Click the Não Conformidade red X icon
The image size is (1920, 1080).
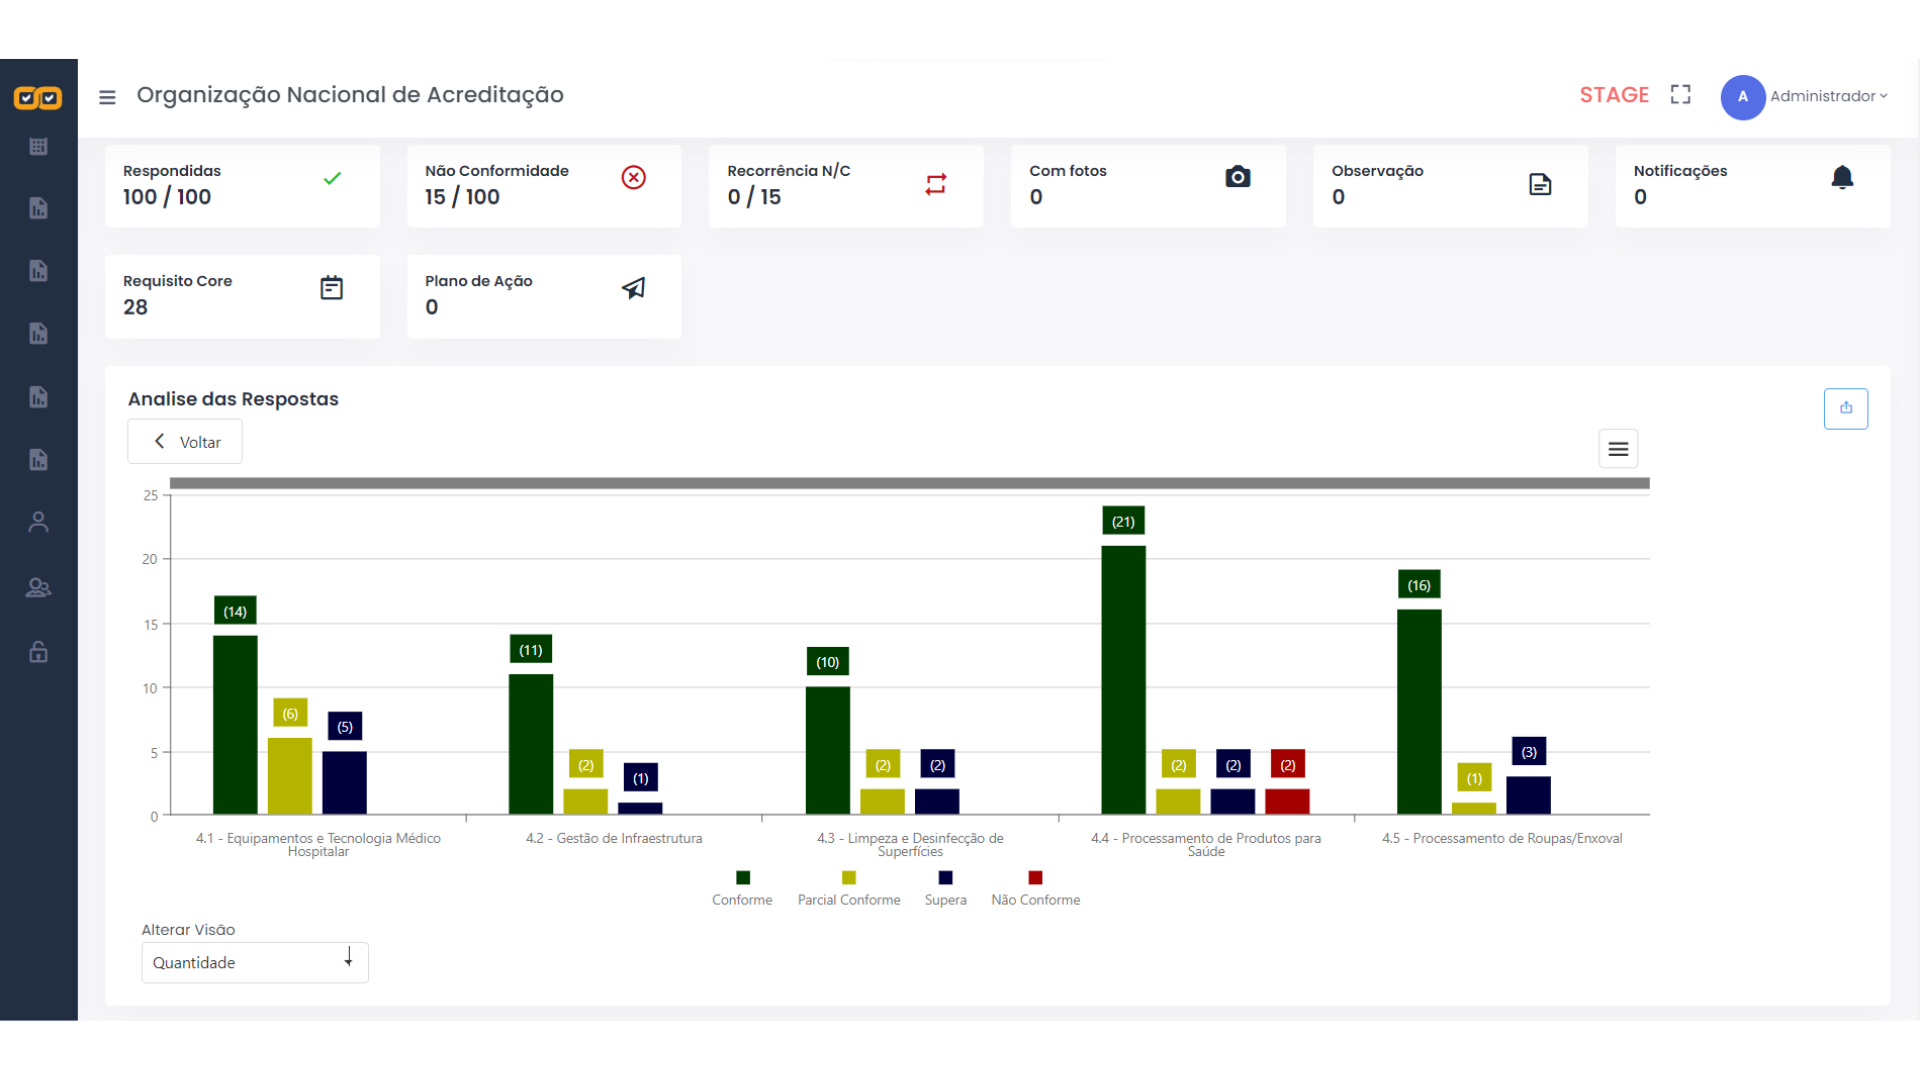point(633,178)
